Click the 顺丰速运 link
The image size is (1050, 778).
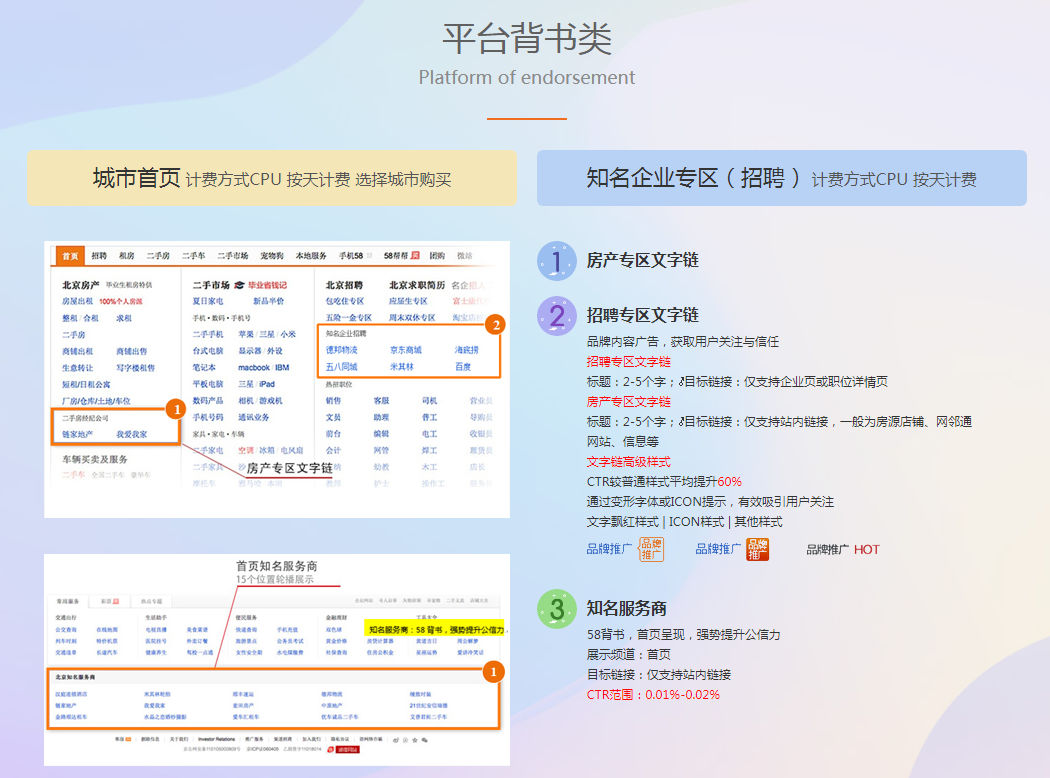[x=243, y=694]
